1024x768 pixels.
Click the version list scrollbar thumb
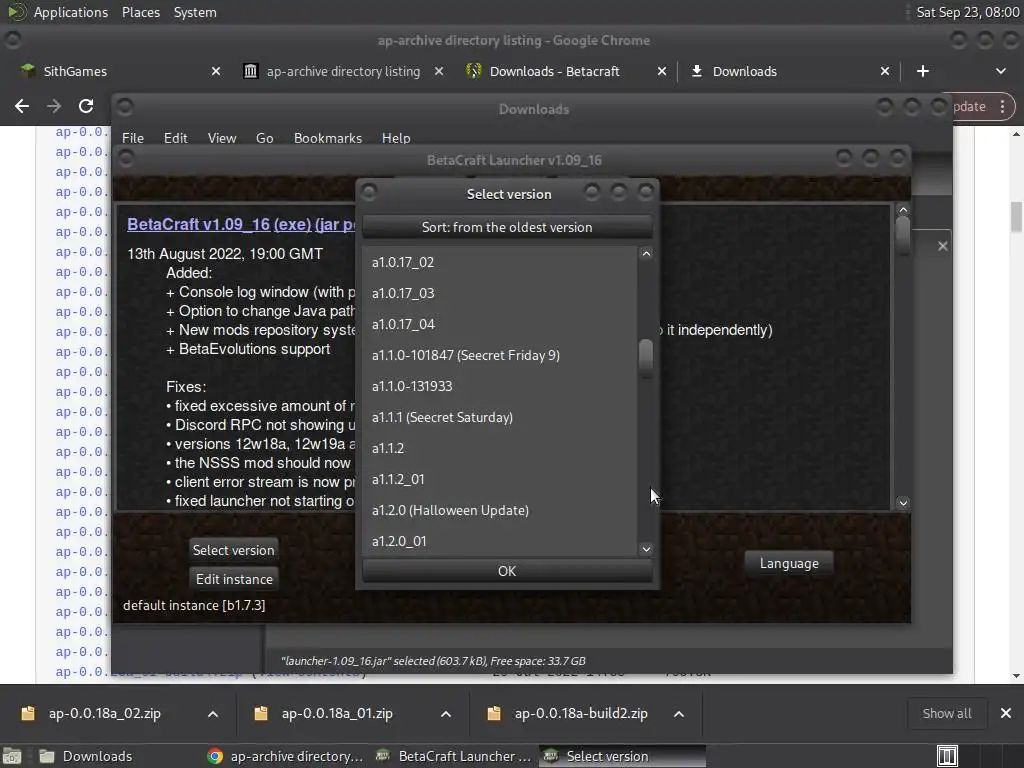point(646,357)
